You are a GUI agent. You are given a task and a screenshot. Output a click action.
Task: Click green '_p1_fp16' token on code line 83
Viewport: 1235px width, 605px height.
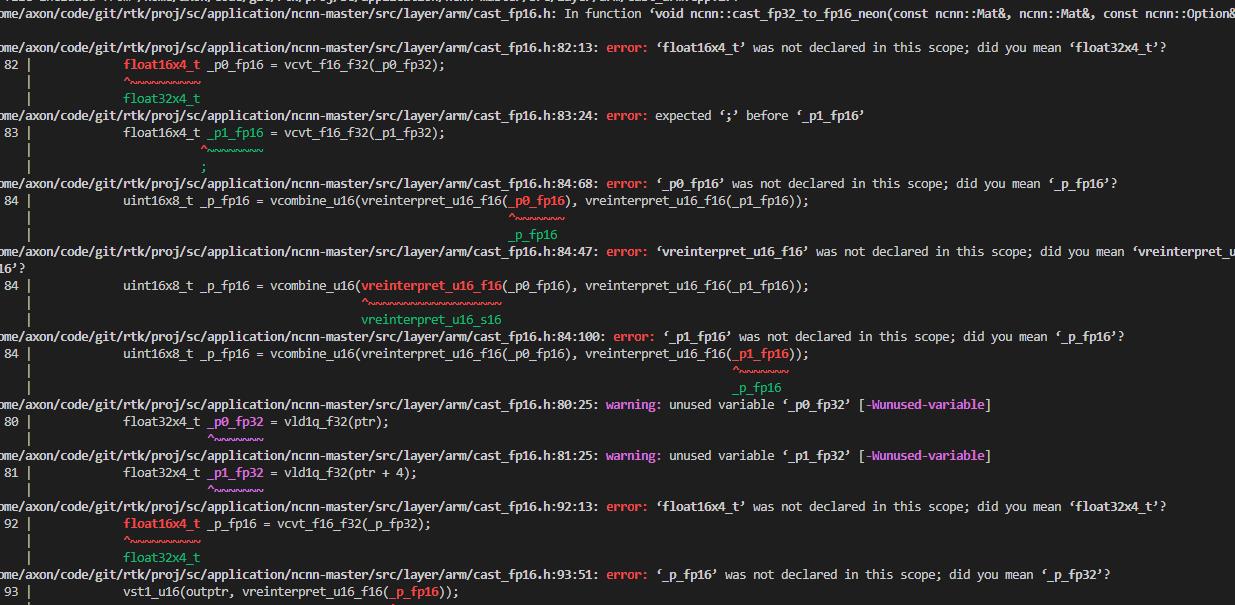tap(235, 132)
